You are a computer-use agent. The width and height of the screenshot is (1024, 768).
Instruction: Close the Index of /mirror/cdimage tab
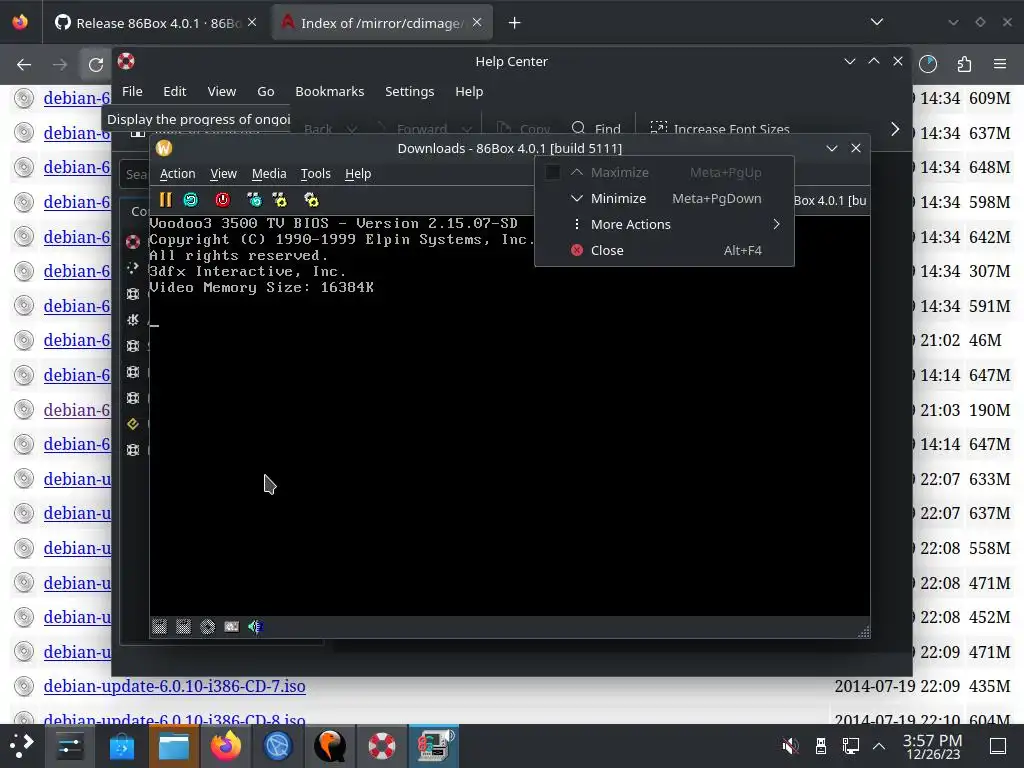coord(477,22)
